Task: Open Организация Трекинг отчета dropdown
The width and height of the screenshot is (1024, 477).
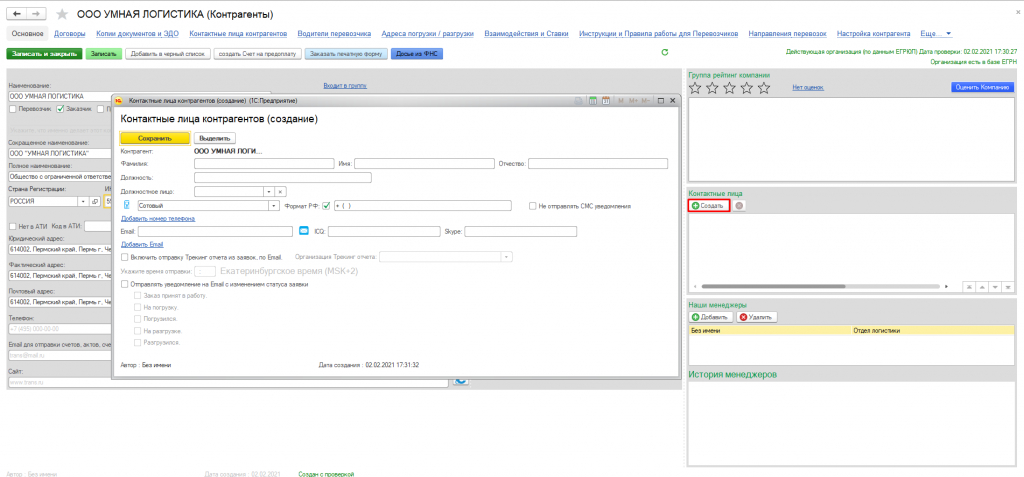Action: click(507, 257)
